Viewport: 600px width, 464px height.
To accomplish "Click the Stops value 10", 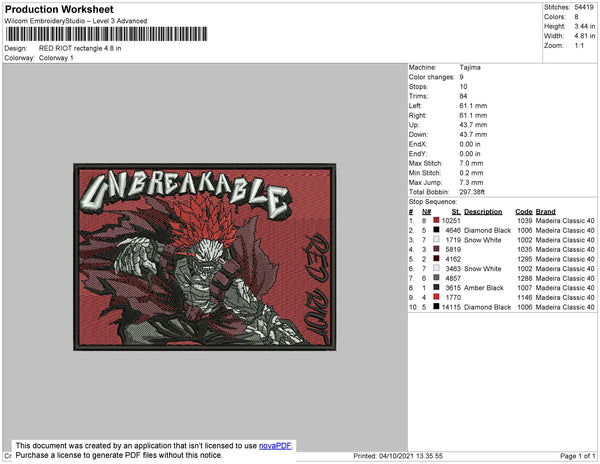I will point(463,86).
